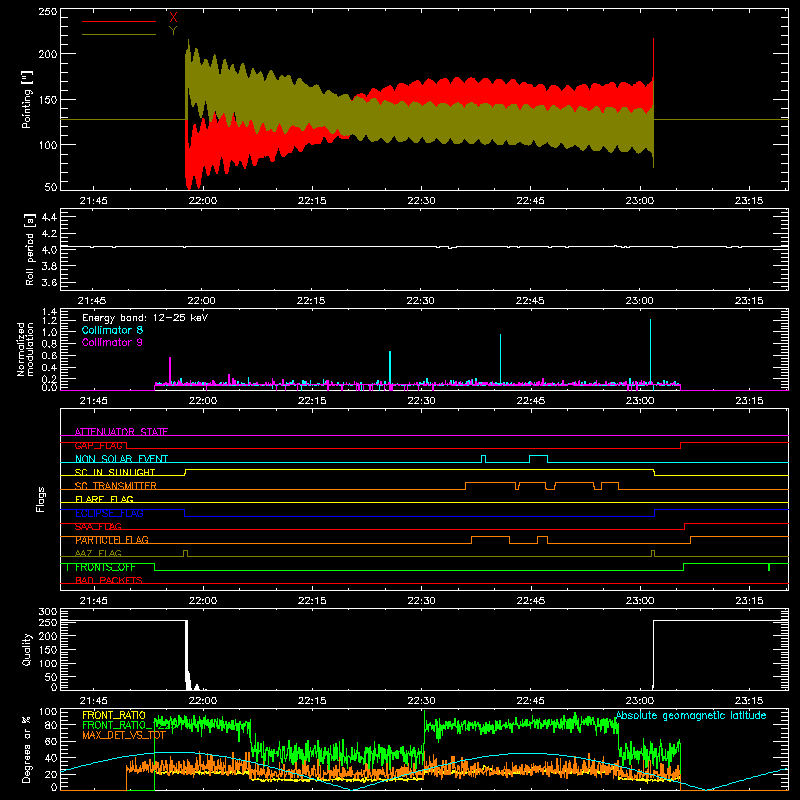Select the cyan "Collimator 8" legend entry
Viewport: 800px width, 800px height.
[x=112, y=330]
